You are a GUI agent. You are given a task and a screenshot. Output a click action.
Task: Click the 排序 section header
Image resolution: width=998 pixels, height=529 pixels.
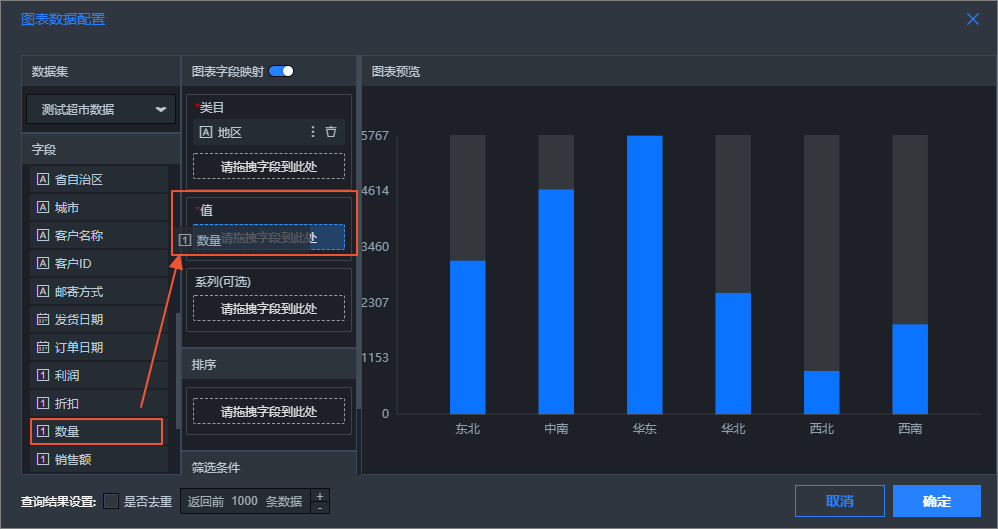coord(269,364)
